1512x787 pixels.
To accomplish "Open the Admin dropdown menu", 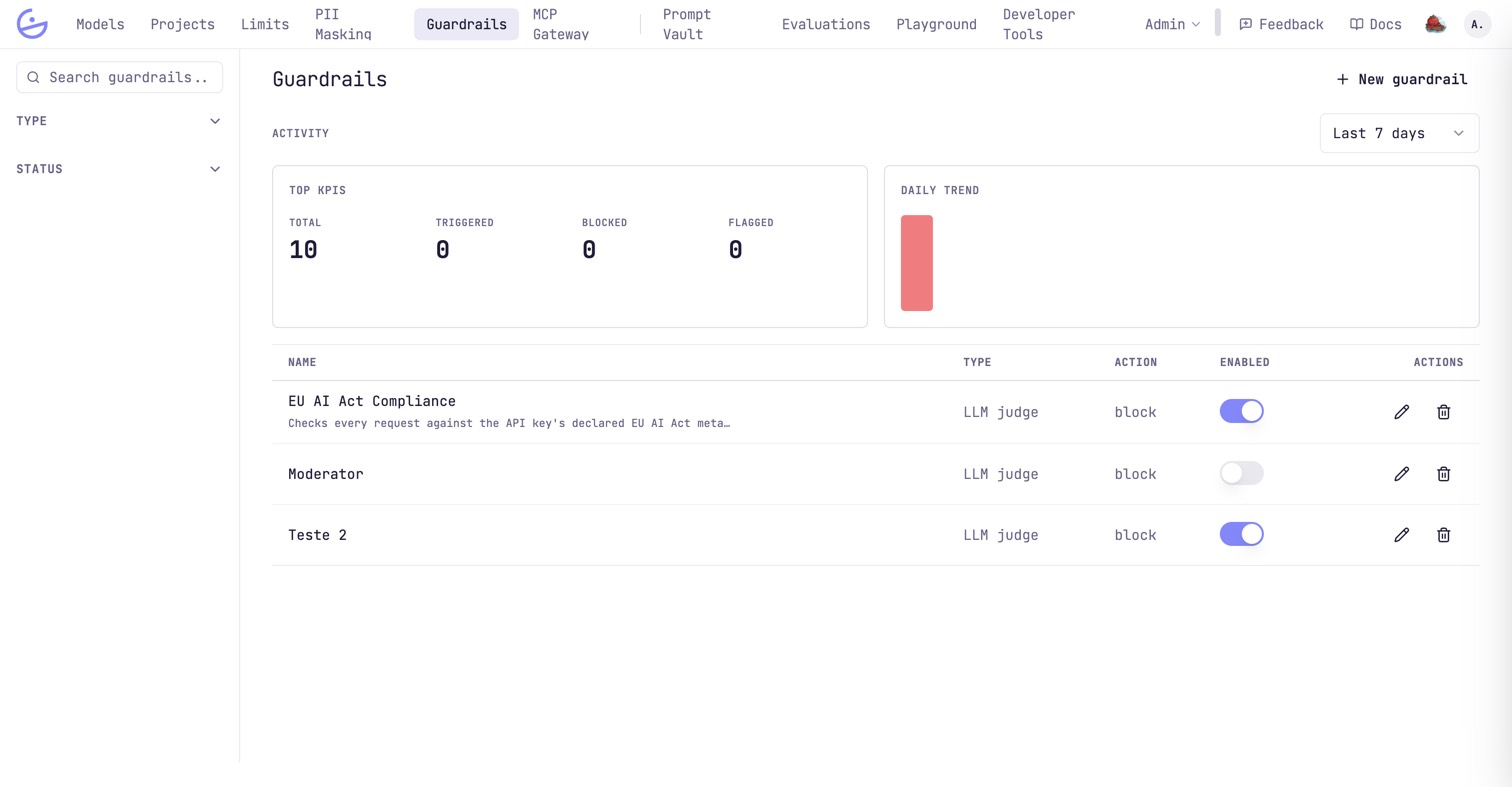I will [1172, 24].
